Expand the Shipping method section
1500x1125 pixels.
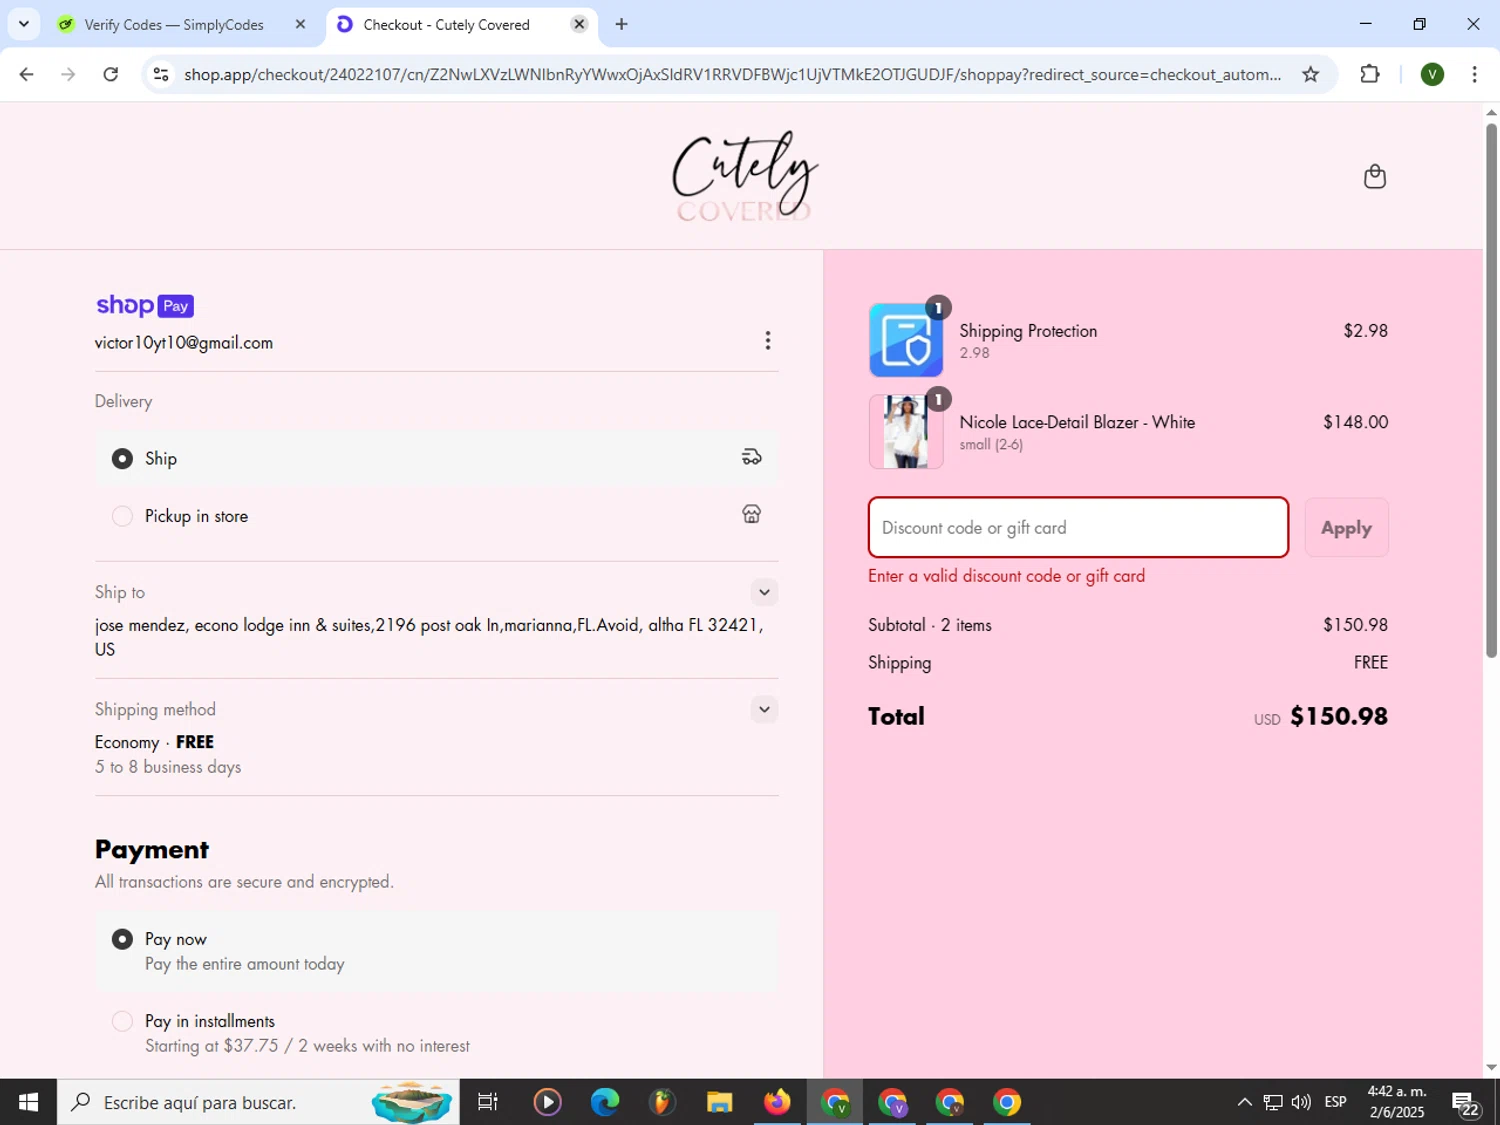click(764, 709)
